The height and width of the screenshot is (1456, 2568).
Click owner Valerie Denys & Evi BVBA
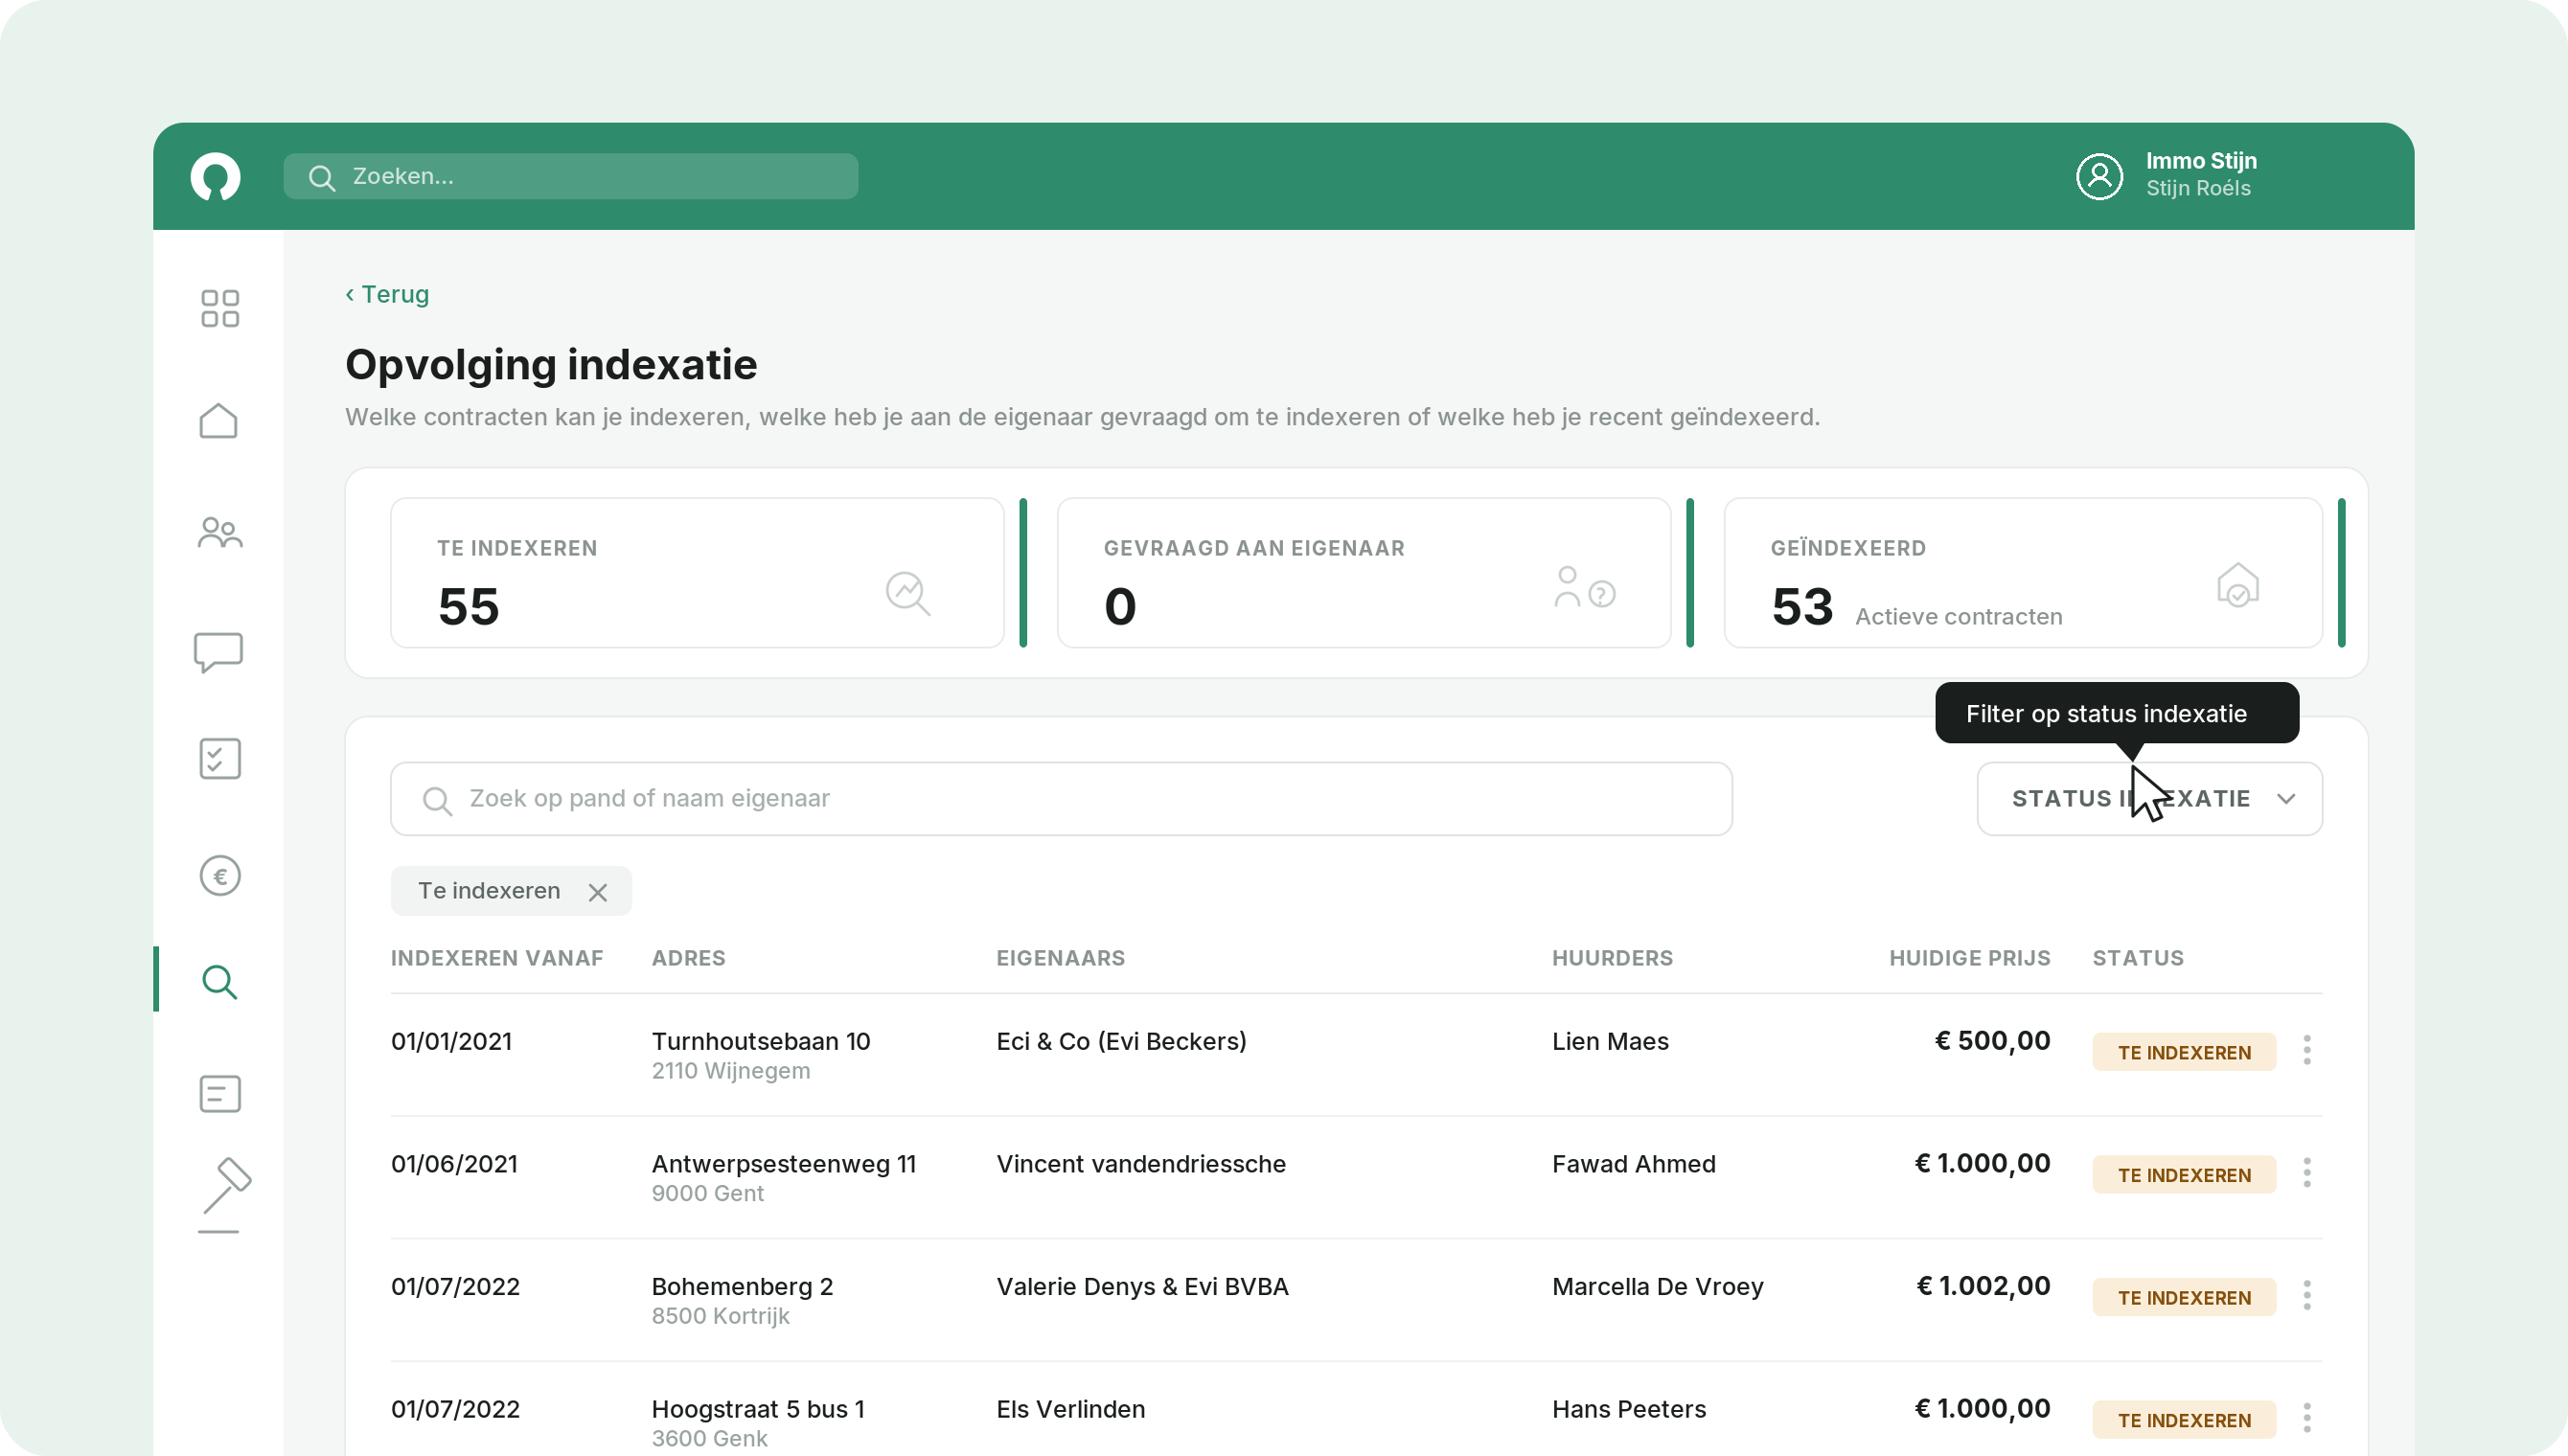(1142, 1286)
